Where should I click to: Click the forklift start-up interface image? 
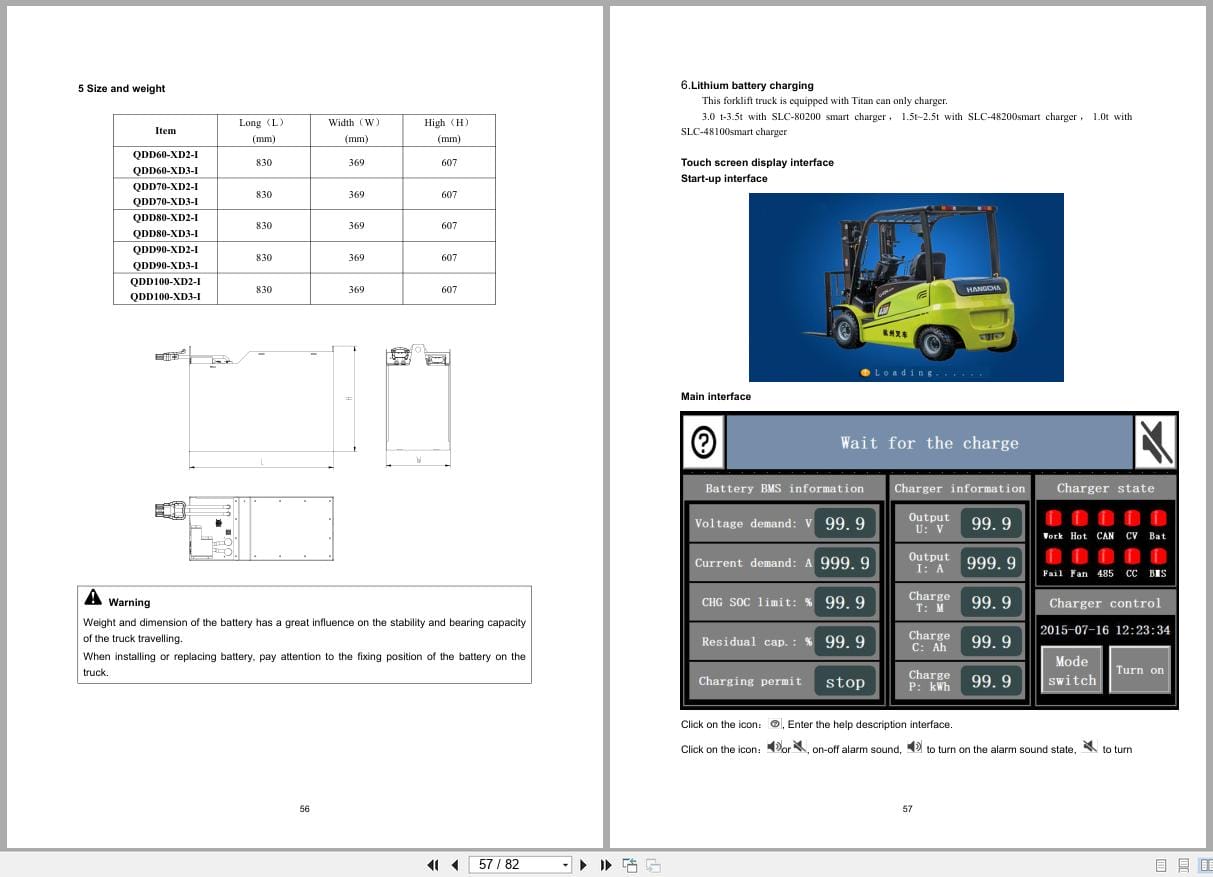[906, 287]
